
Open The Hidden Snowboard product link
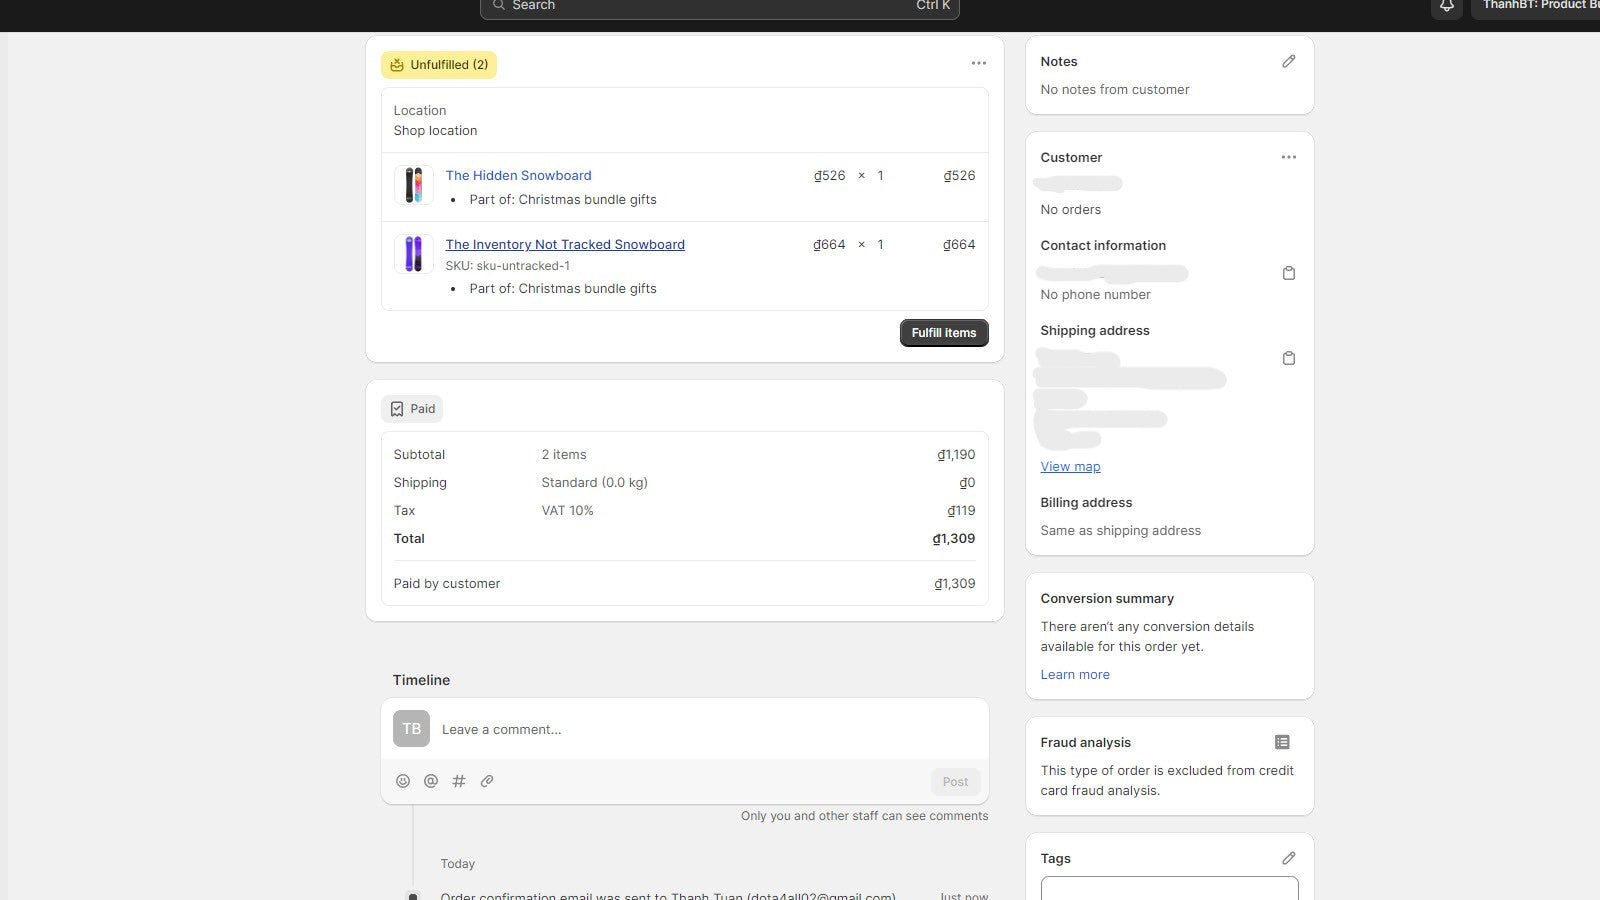518,175
